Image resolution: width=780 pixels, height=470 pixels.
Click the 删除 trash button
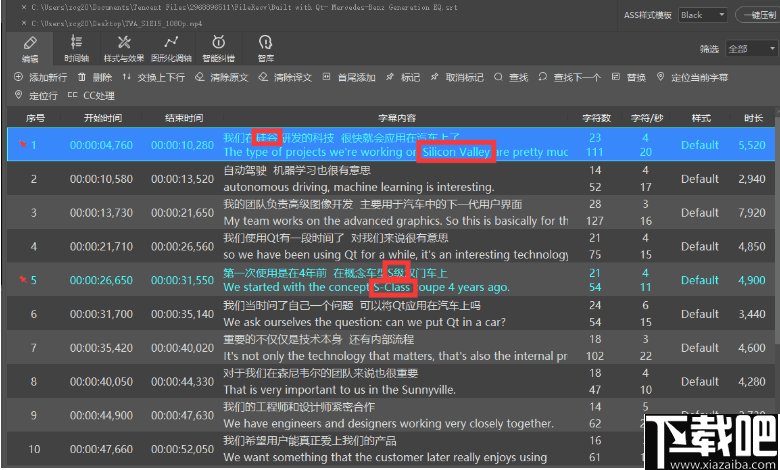click(x=95, y=77)
